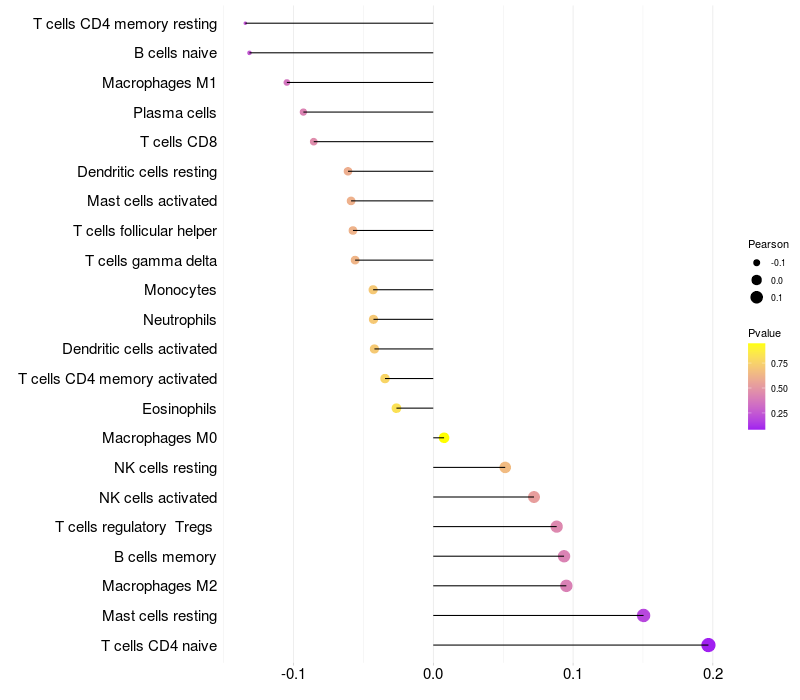Click the Pvalue color gradient bar
Viewport: 800px width, 700px height.
(757, 386)
